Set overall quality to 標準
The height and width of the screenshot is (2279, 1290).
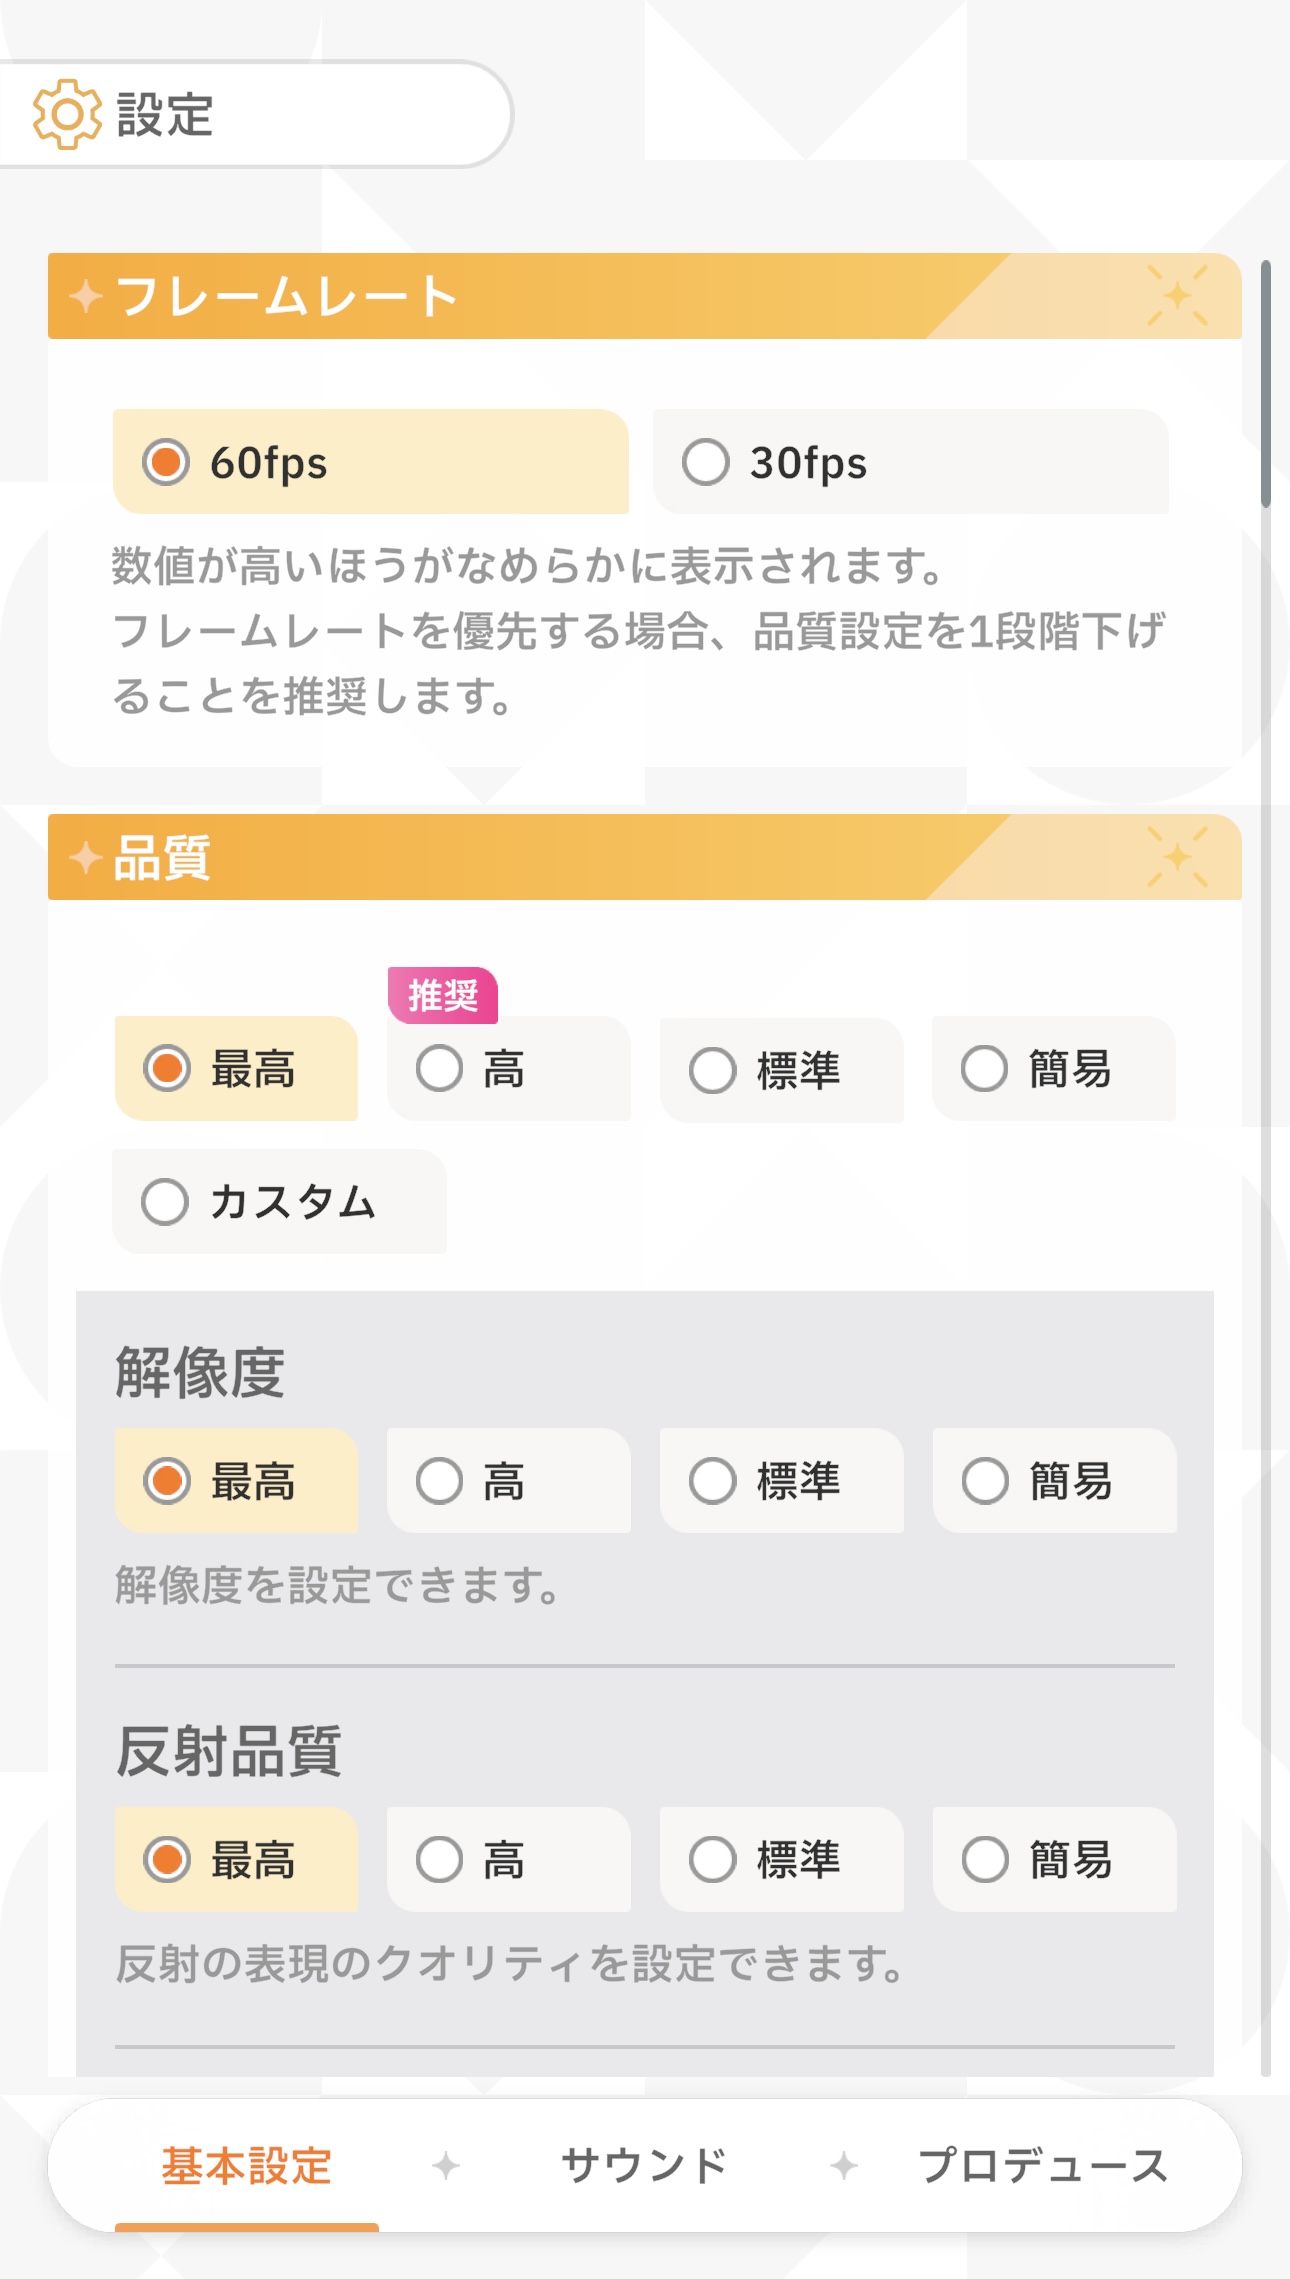point(781,1070)
